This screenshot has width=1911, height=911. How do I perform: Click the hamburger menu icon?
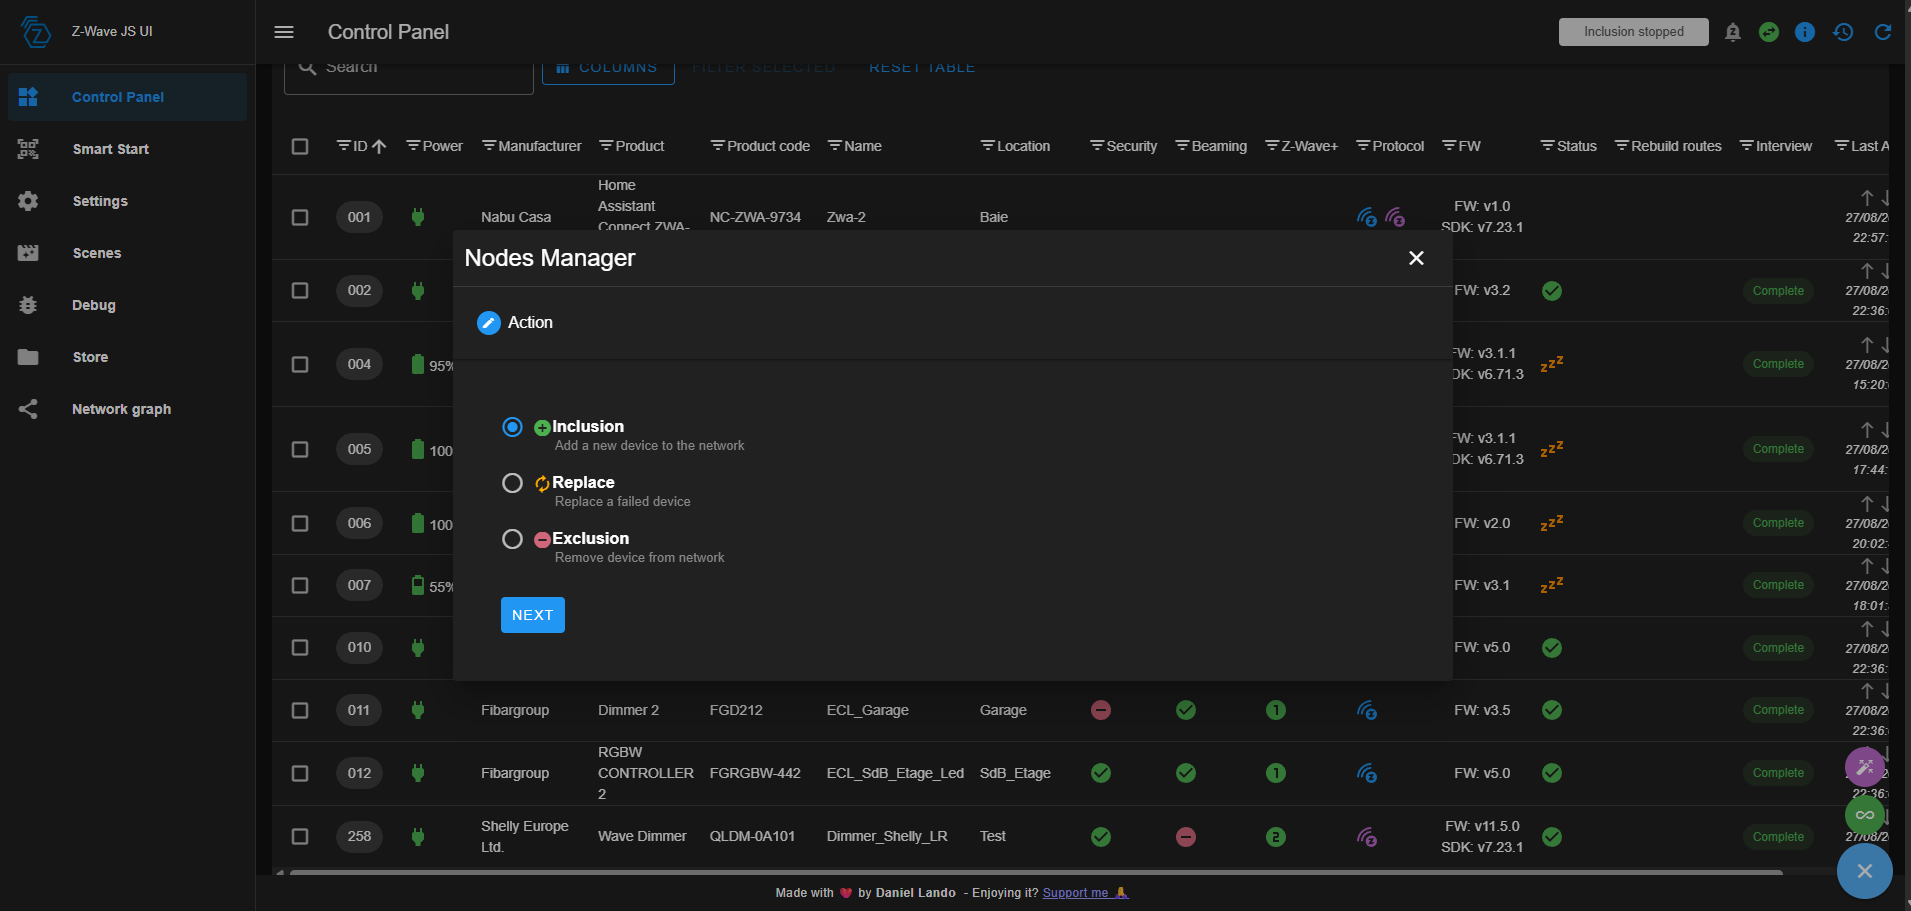284,32
